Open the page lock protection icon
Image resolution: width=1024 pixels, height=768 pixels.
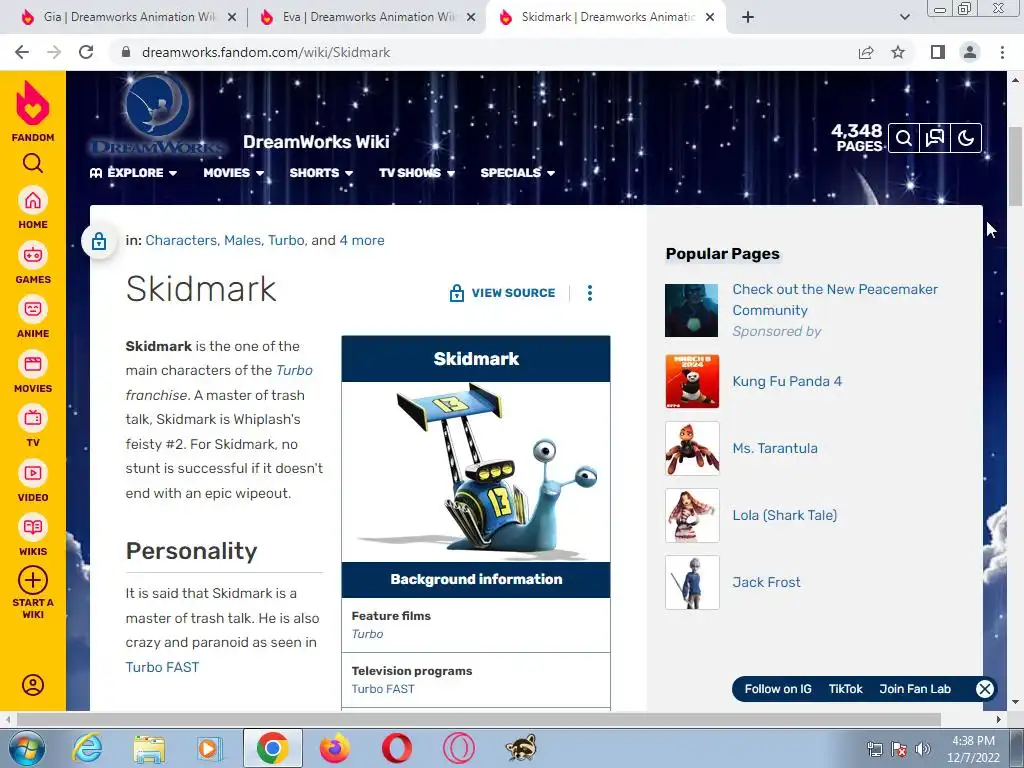(99, 241)
